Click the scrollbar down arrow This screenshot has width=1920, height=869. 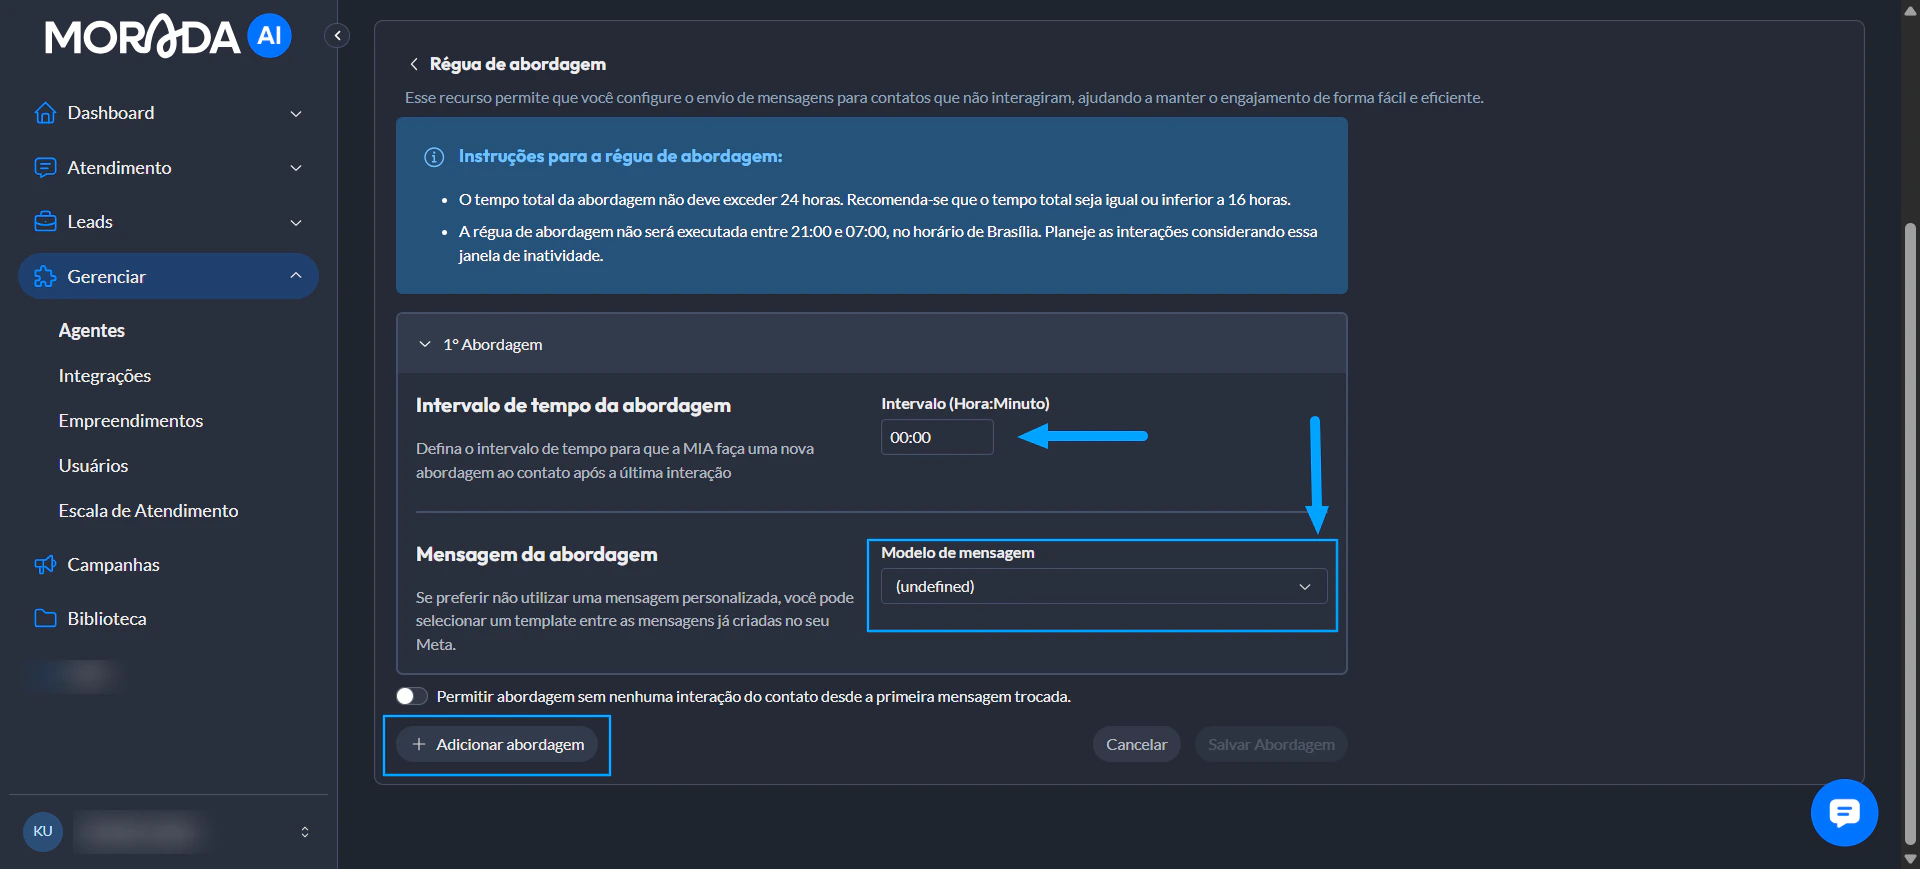tap(1910, 859)
